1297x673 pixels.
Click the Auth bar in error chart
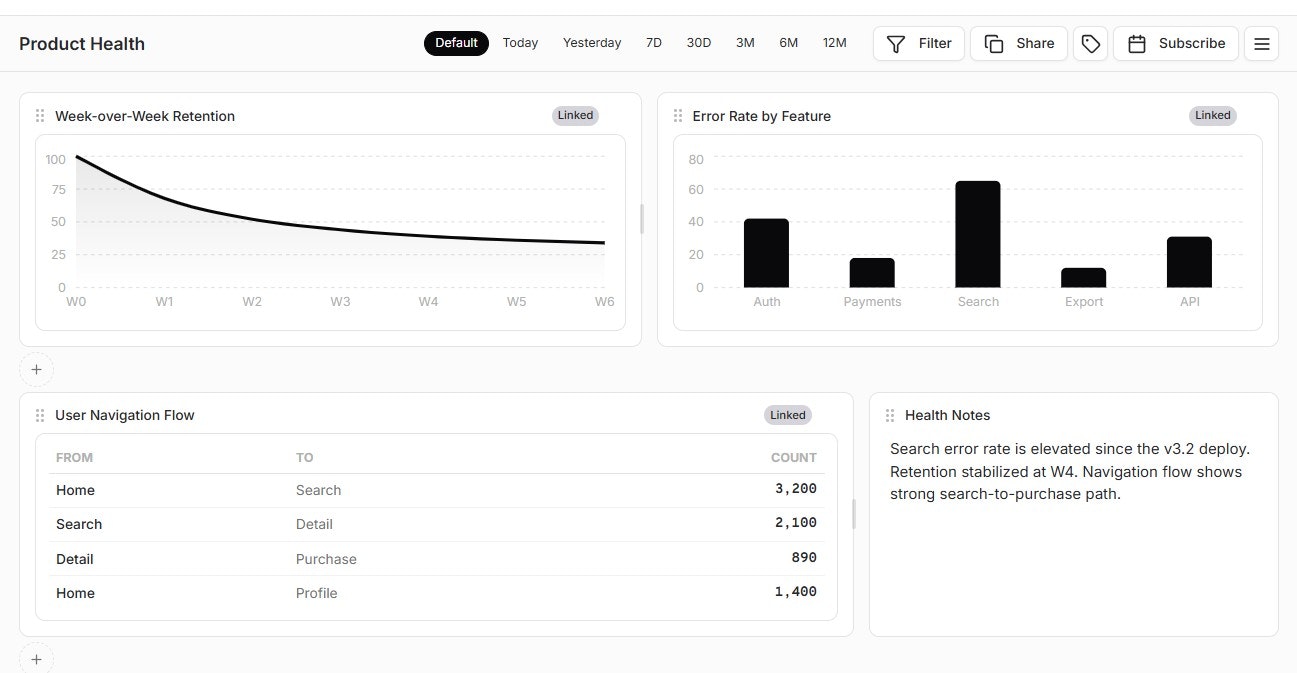[x=766, y=253]
